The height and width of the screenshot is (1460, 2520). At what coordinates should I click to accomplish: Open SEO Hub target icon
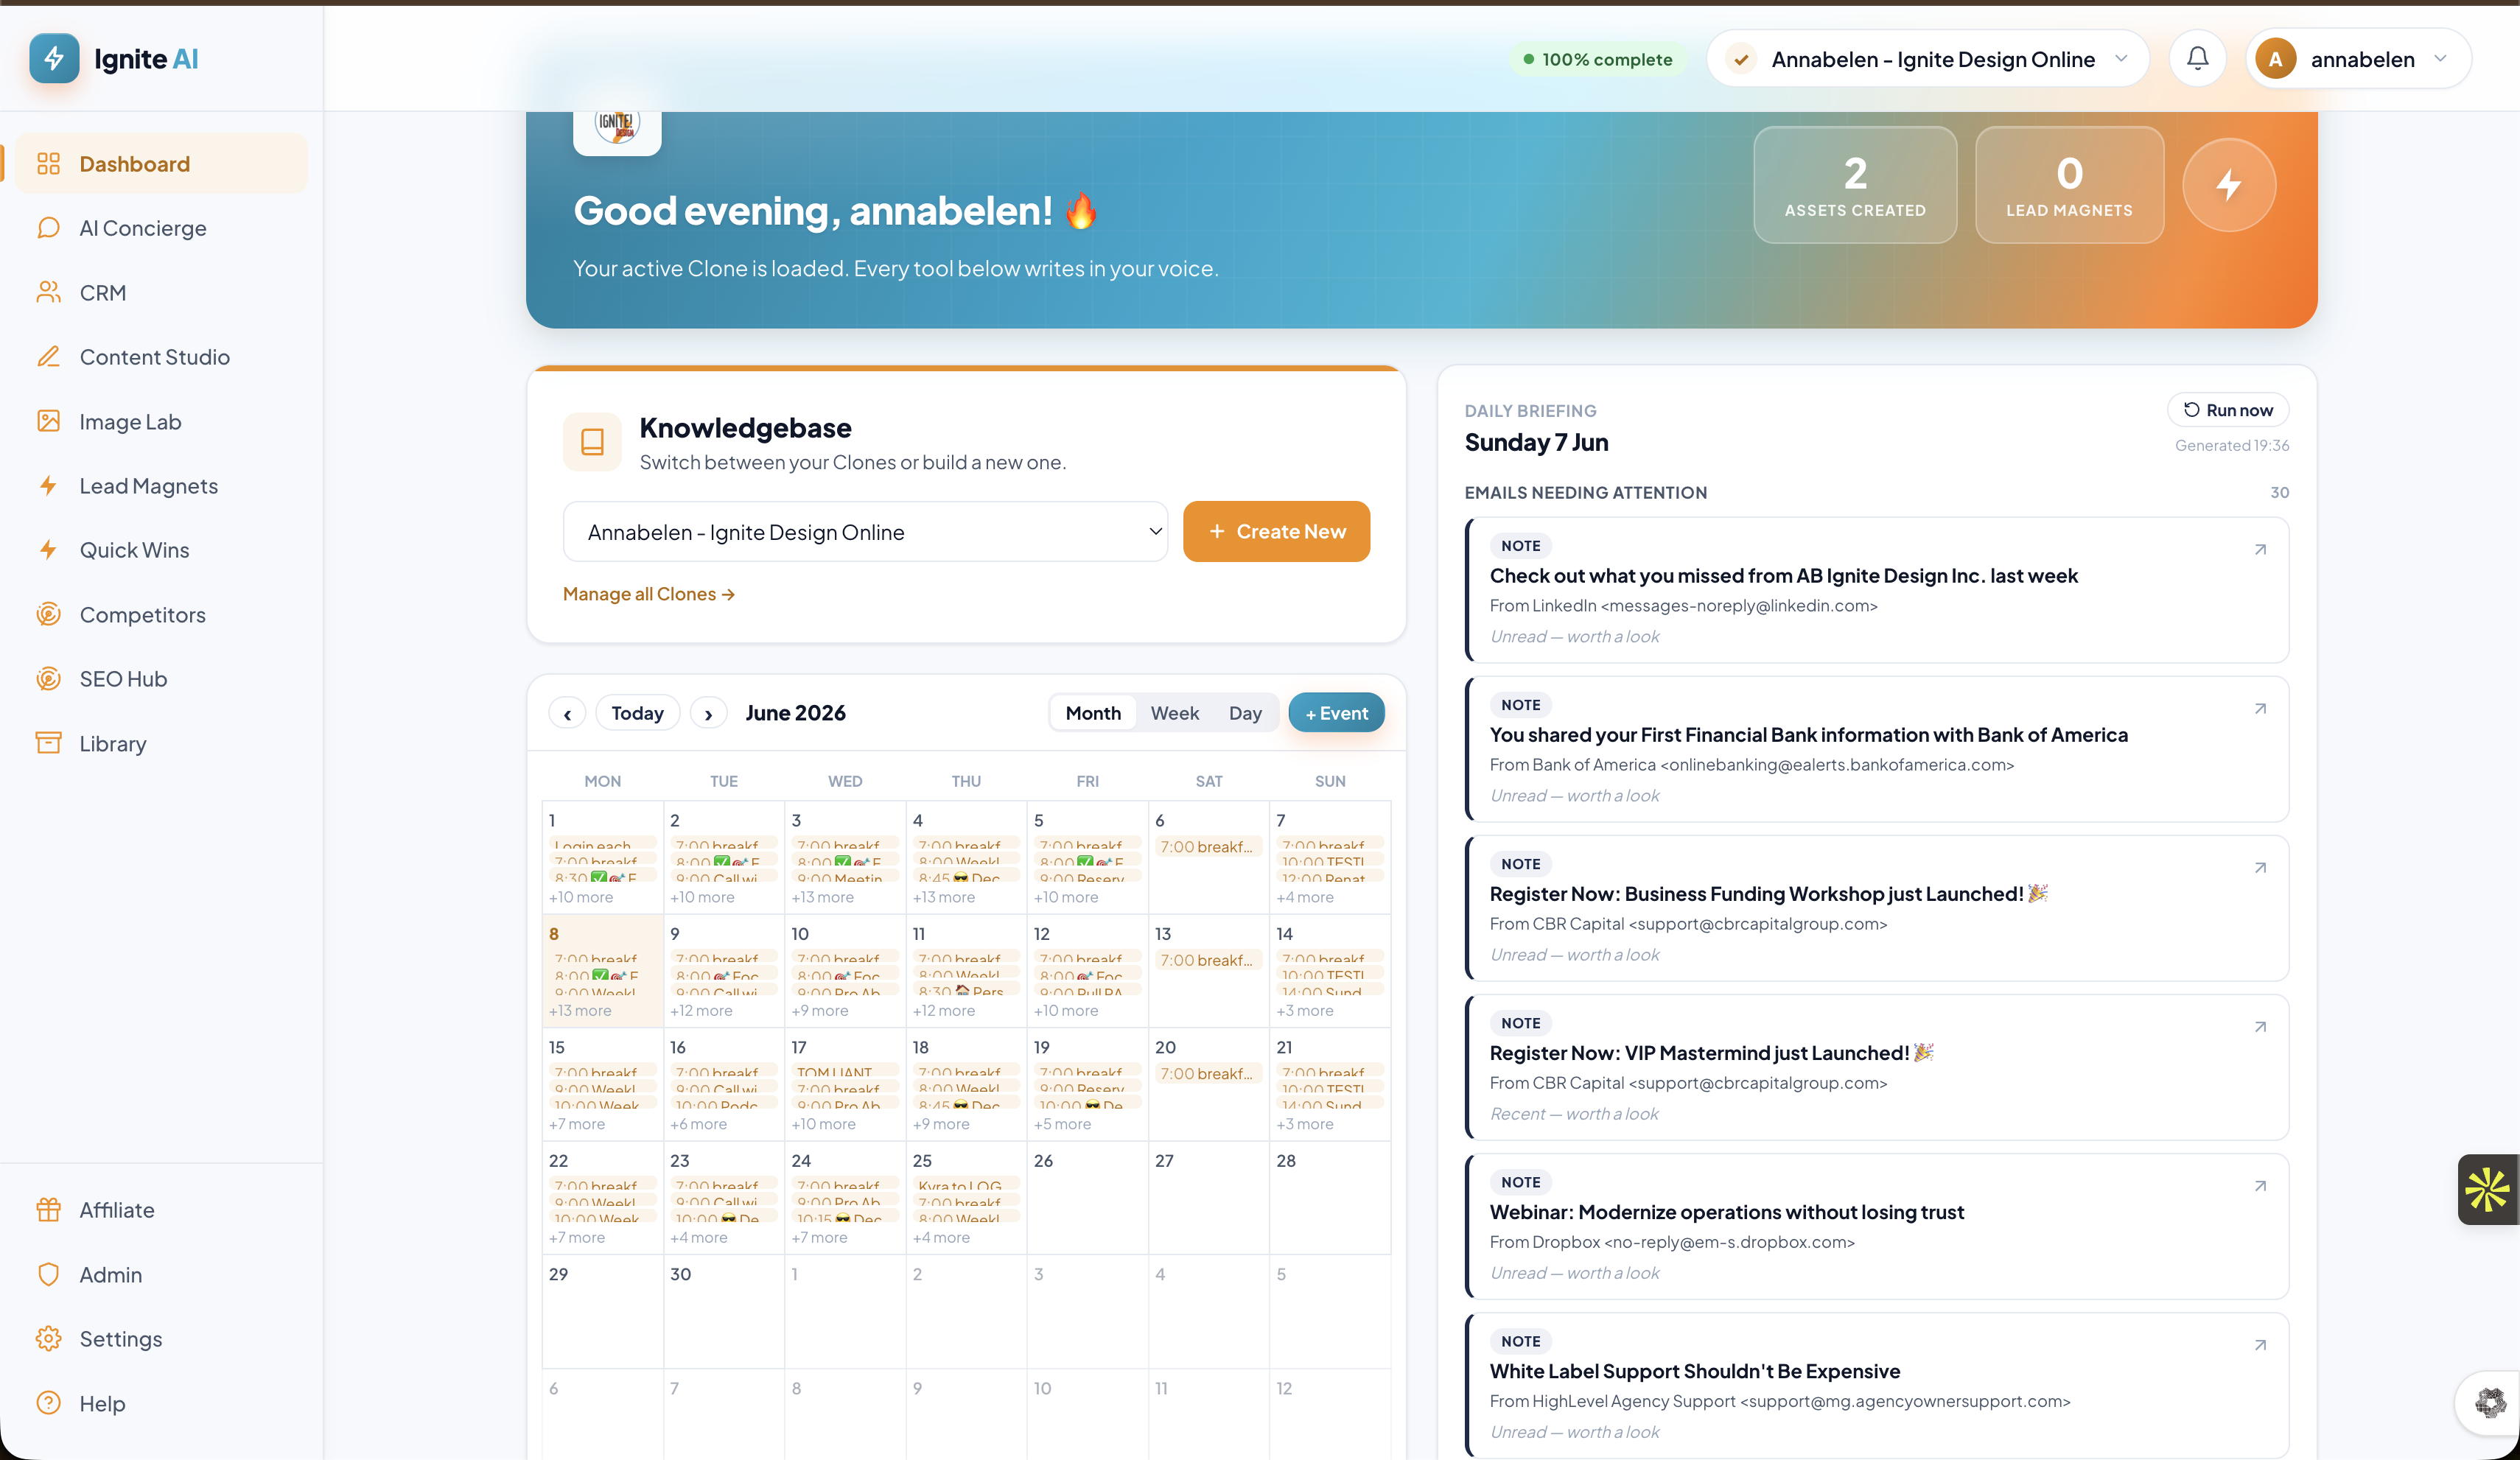48,679
